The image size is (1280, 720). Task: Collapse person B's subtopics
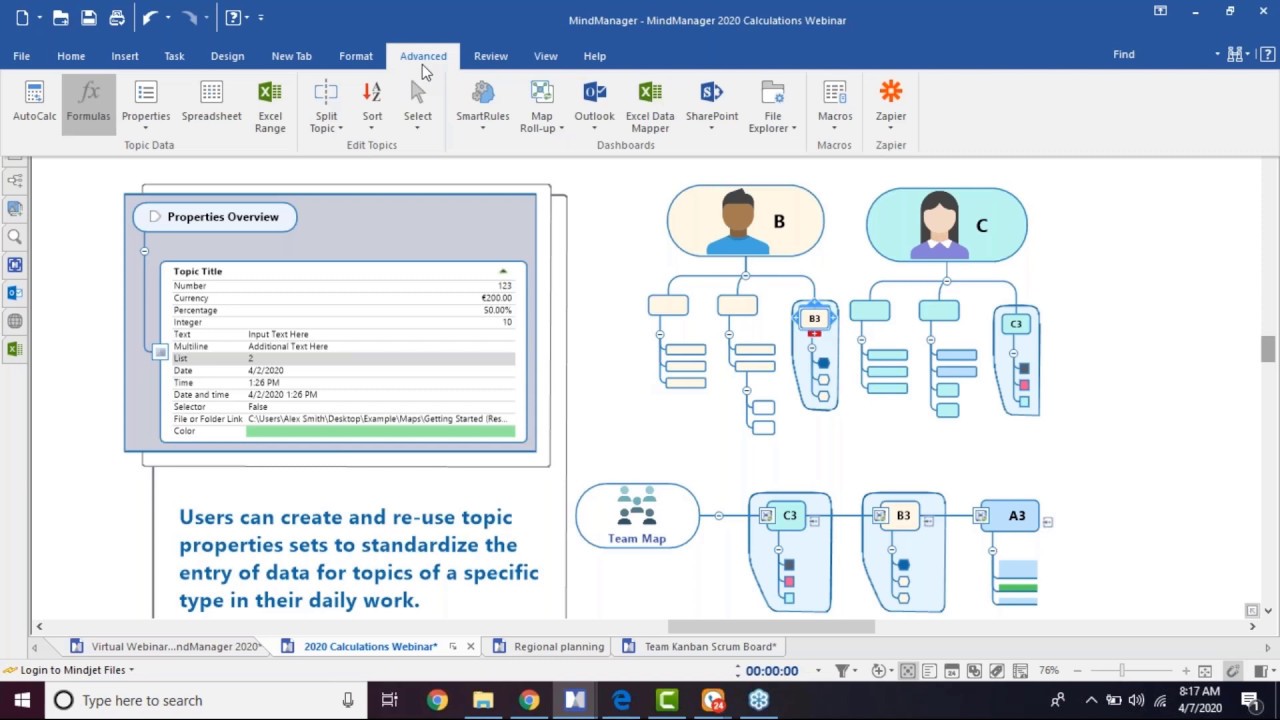pyautogui.click(x=746, y=275)
